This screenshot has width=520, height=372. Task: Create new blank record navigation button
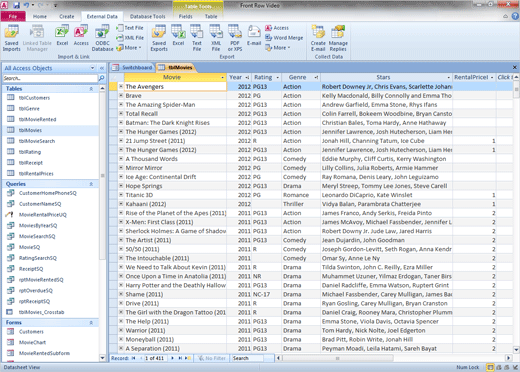pyautogui.click(x=188, y=358)
